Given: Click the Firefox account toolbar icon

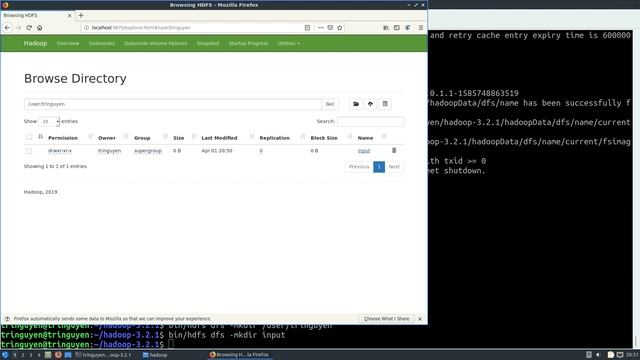Looking at the screenshot, I should [x=407, y=28].
